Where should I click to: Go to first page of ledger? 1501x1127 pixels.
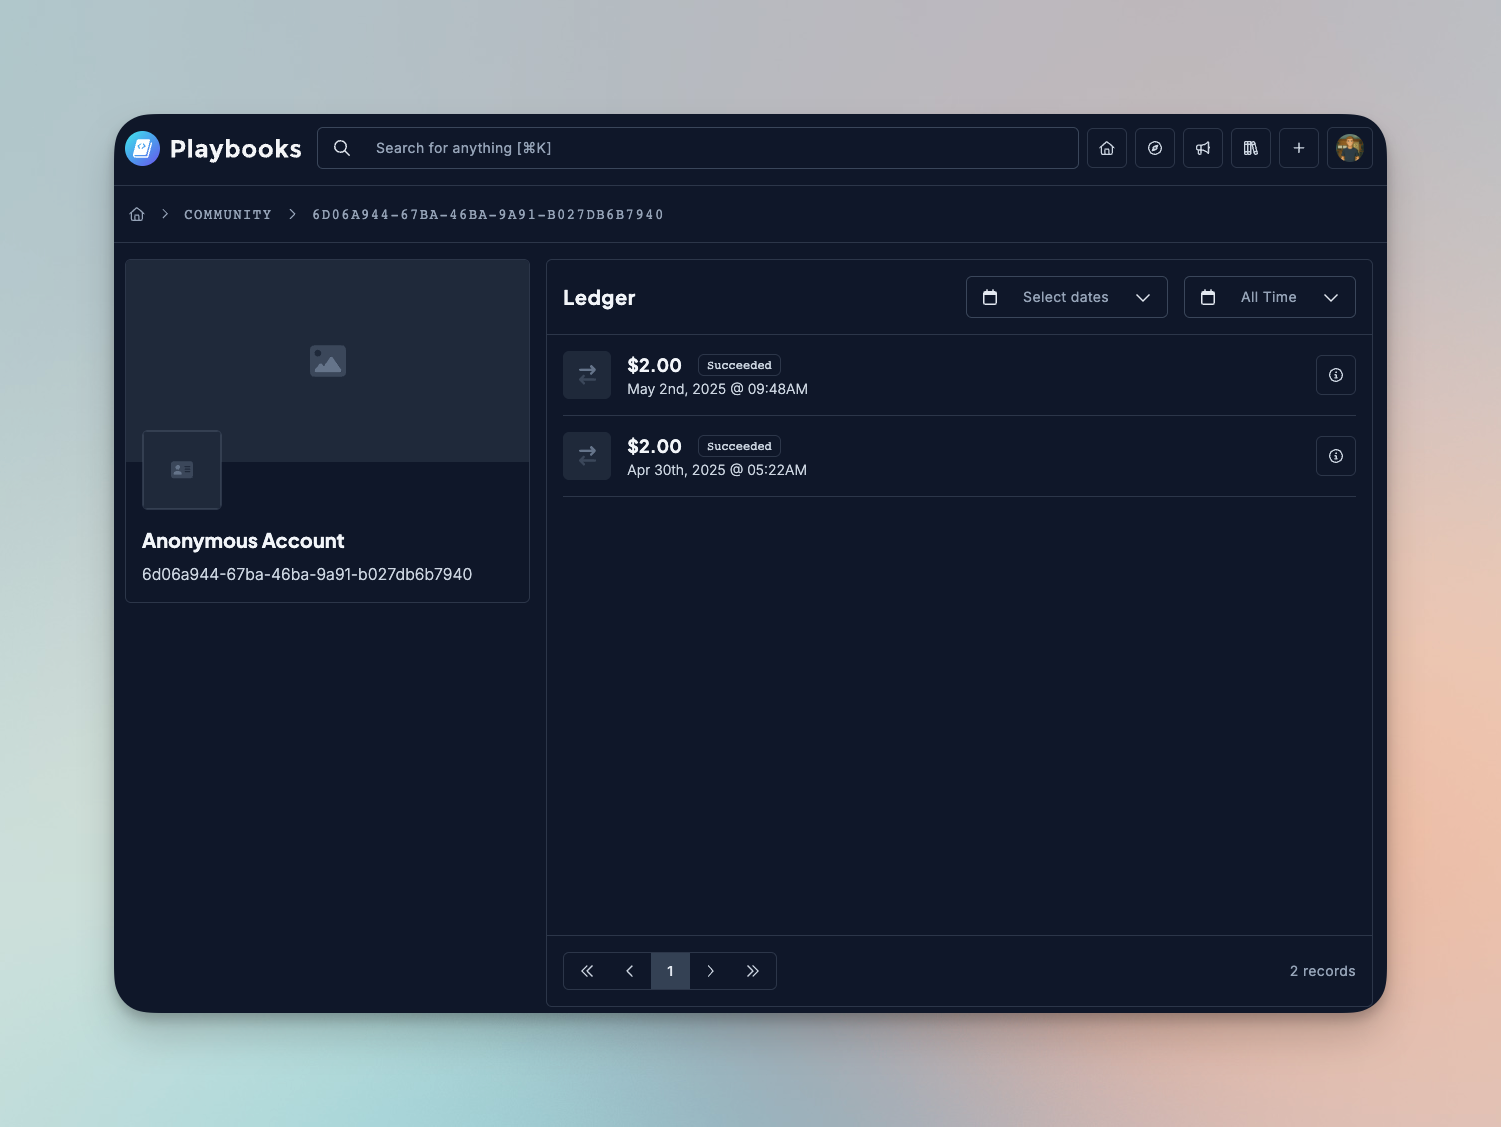tap(587, 971)
